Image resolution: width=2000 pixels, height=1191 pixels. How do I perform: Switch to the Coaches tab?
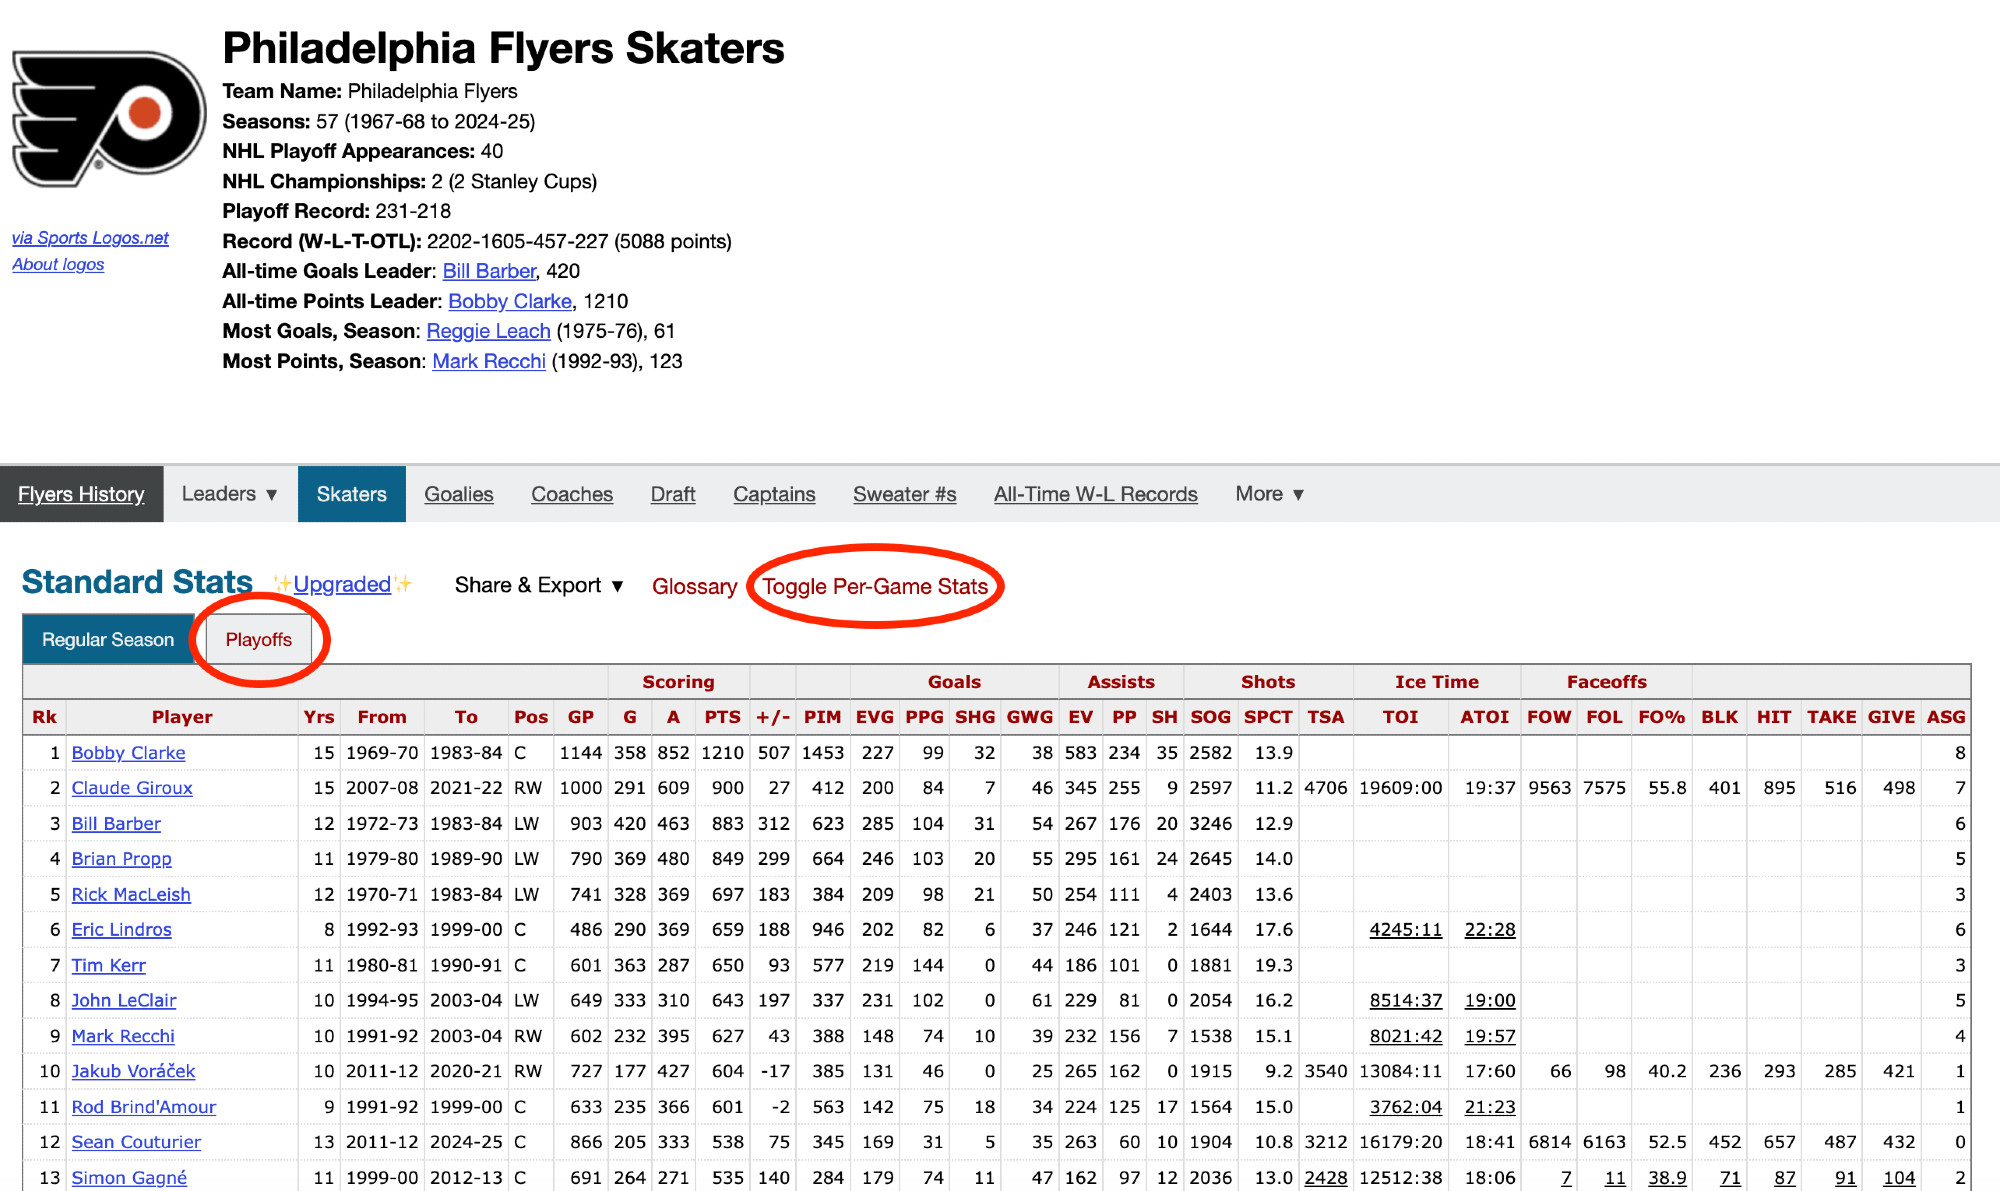coord(572,494)
